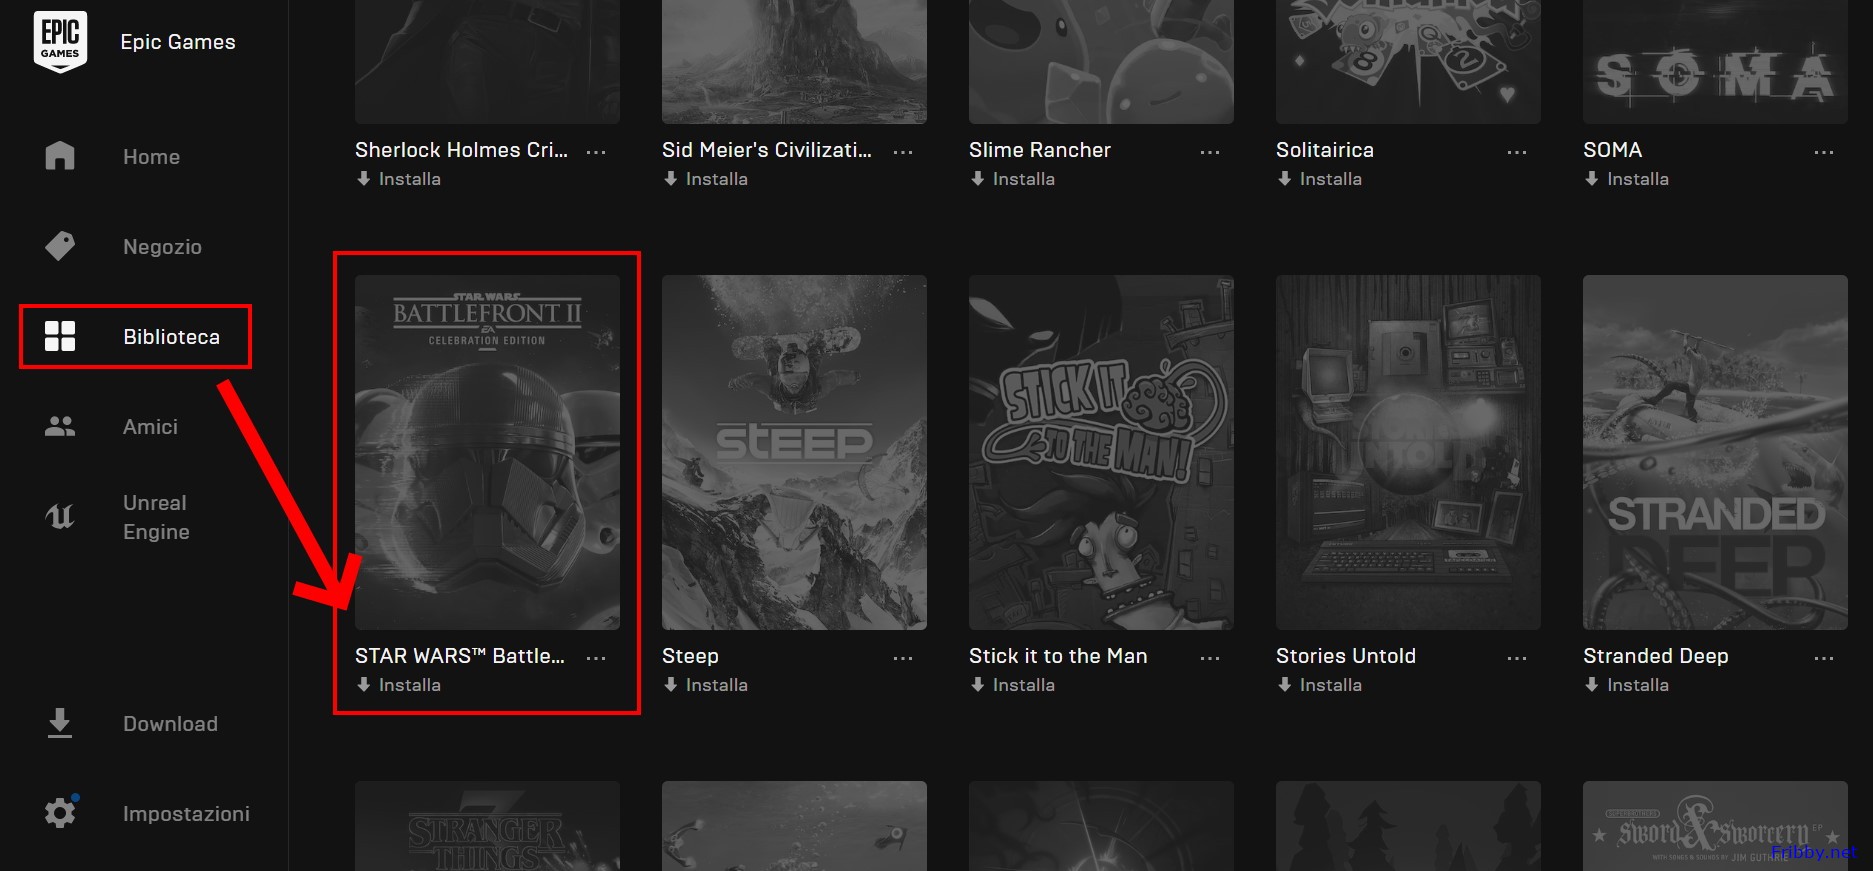Install Slime Rancher
The width and height of the screenshot is (1873, 871).
click(1013, 179)
